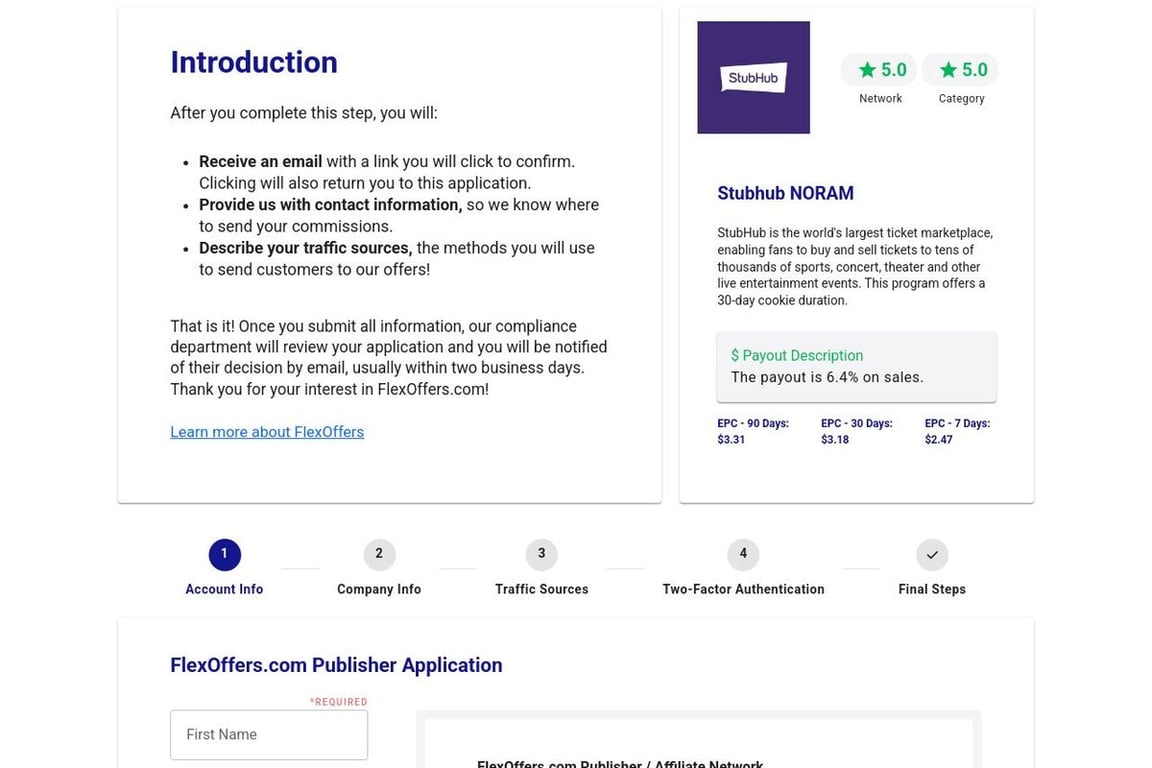Screen dimensions: 1152x768
Task: Click the Category 5.0 star rating badge
Action: (960, 70)
